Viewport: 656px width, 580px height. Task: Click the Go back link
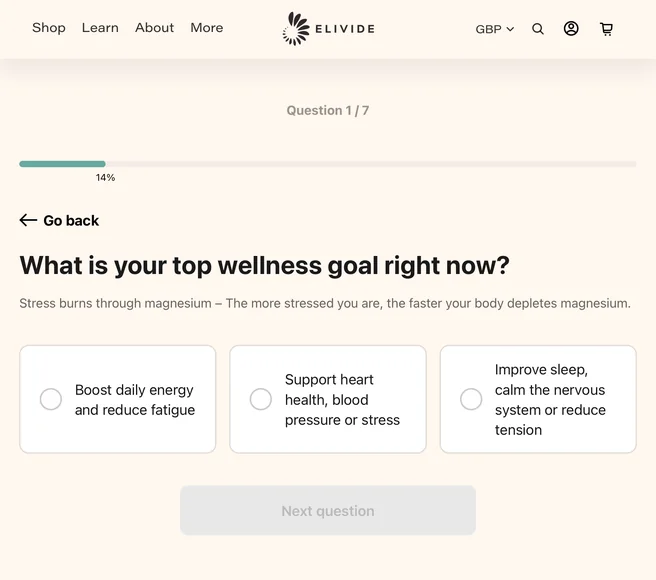[59, 220]
